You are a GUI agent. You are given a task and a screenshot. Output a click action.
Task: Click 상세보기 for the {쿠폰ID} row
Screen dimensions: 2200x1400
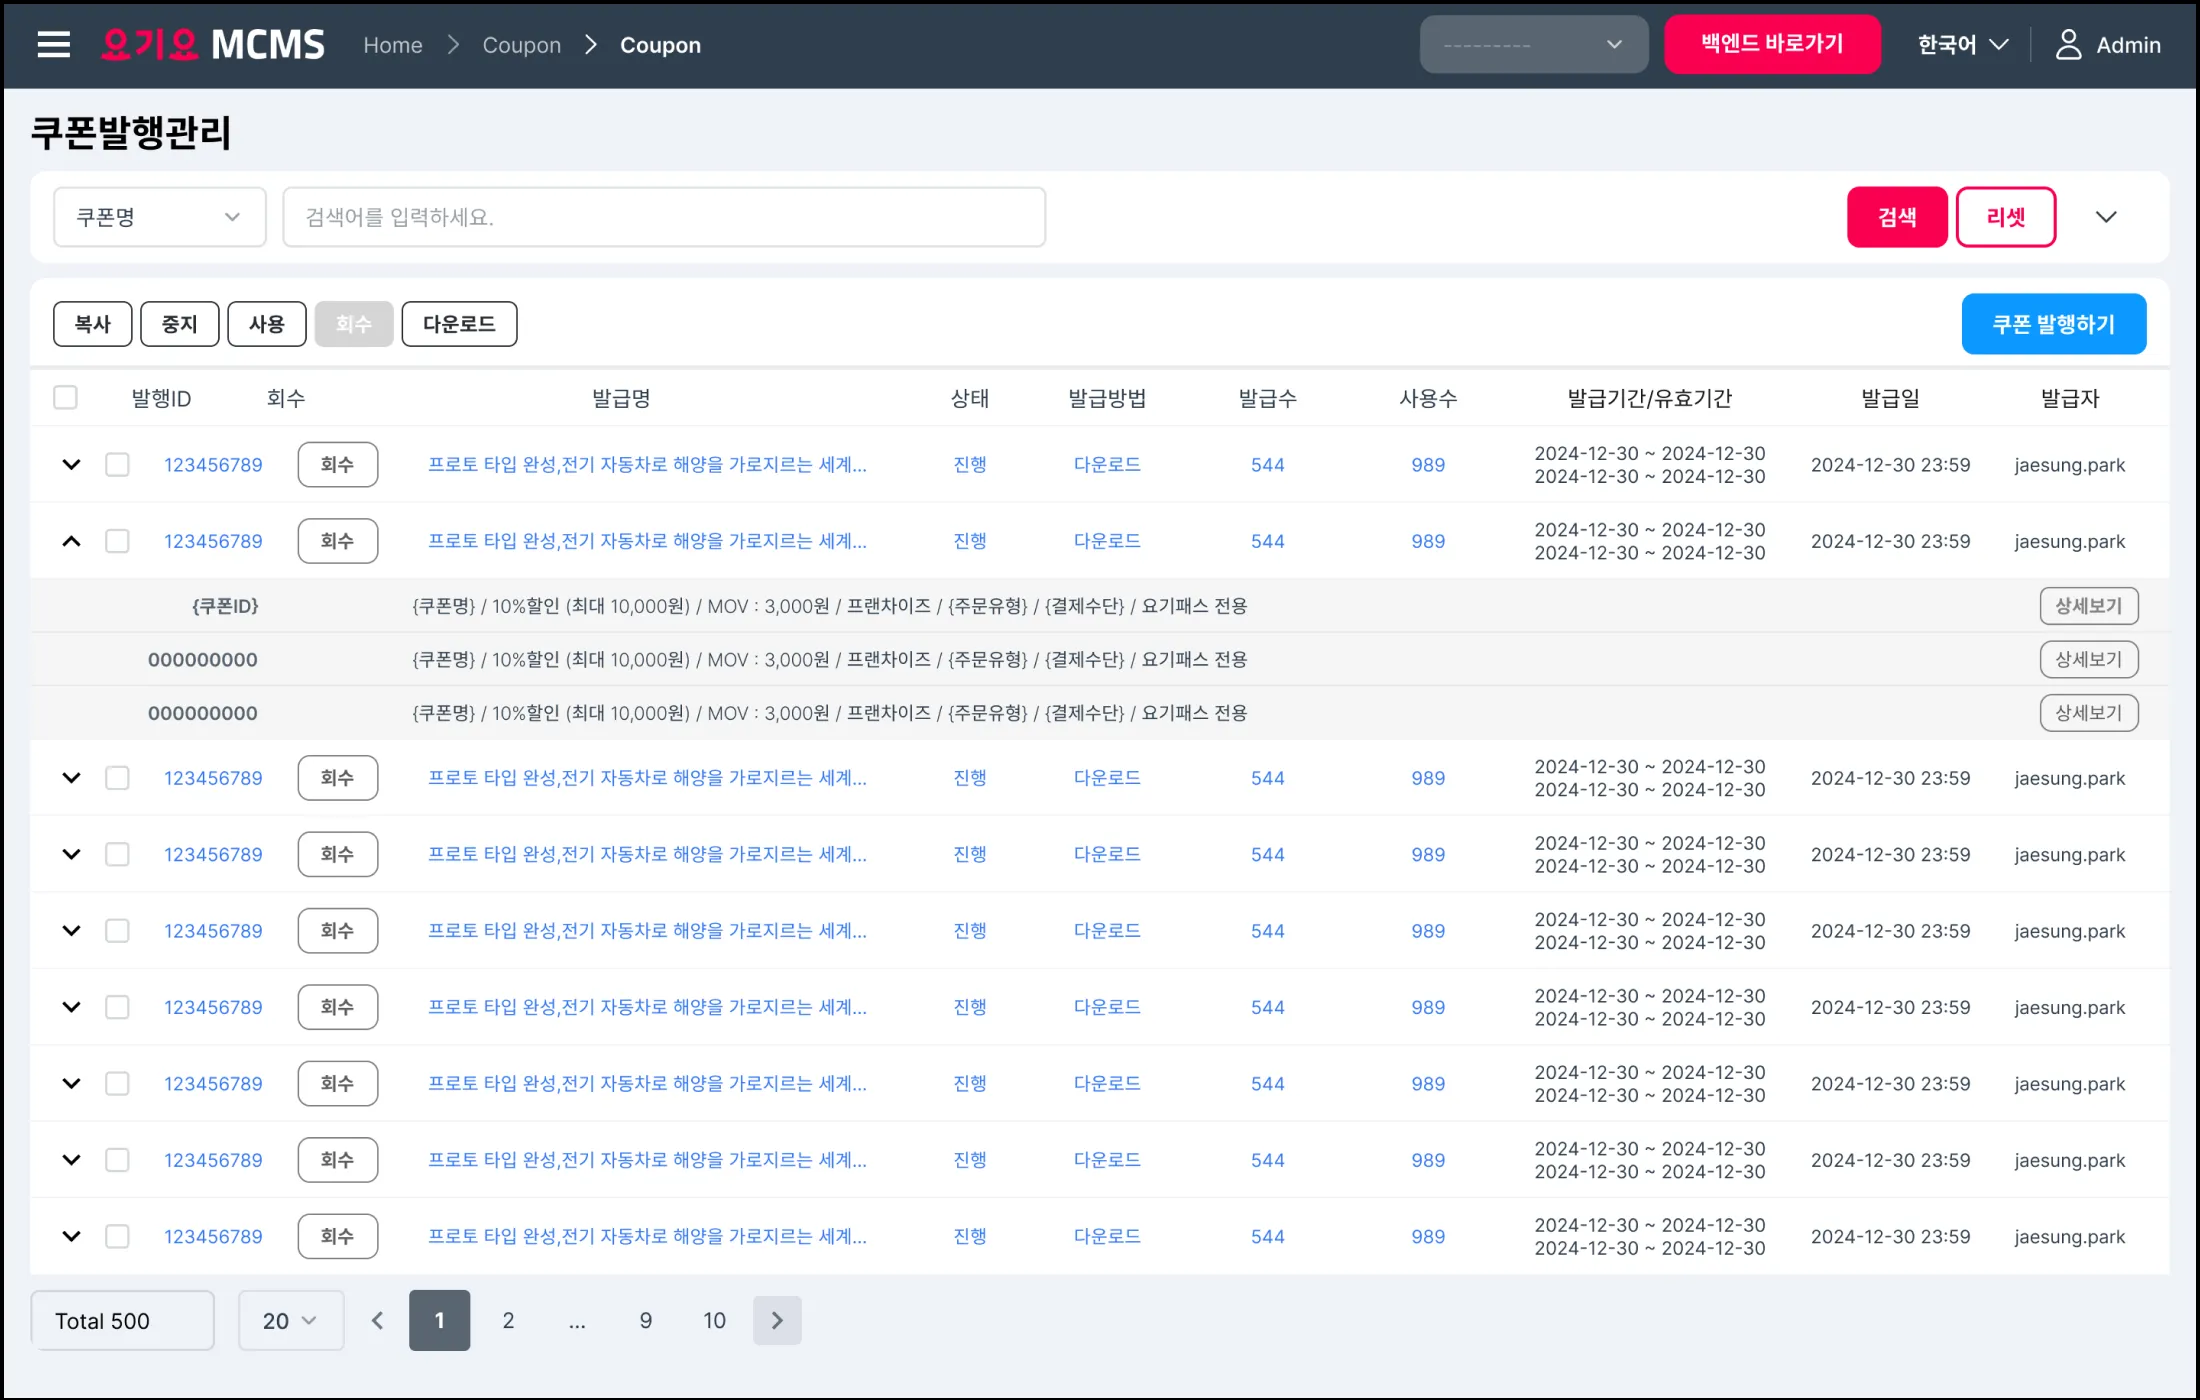(2088, 606)
